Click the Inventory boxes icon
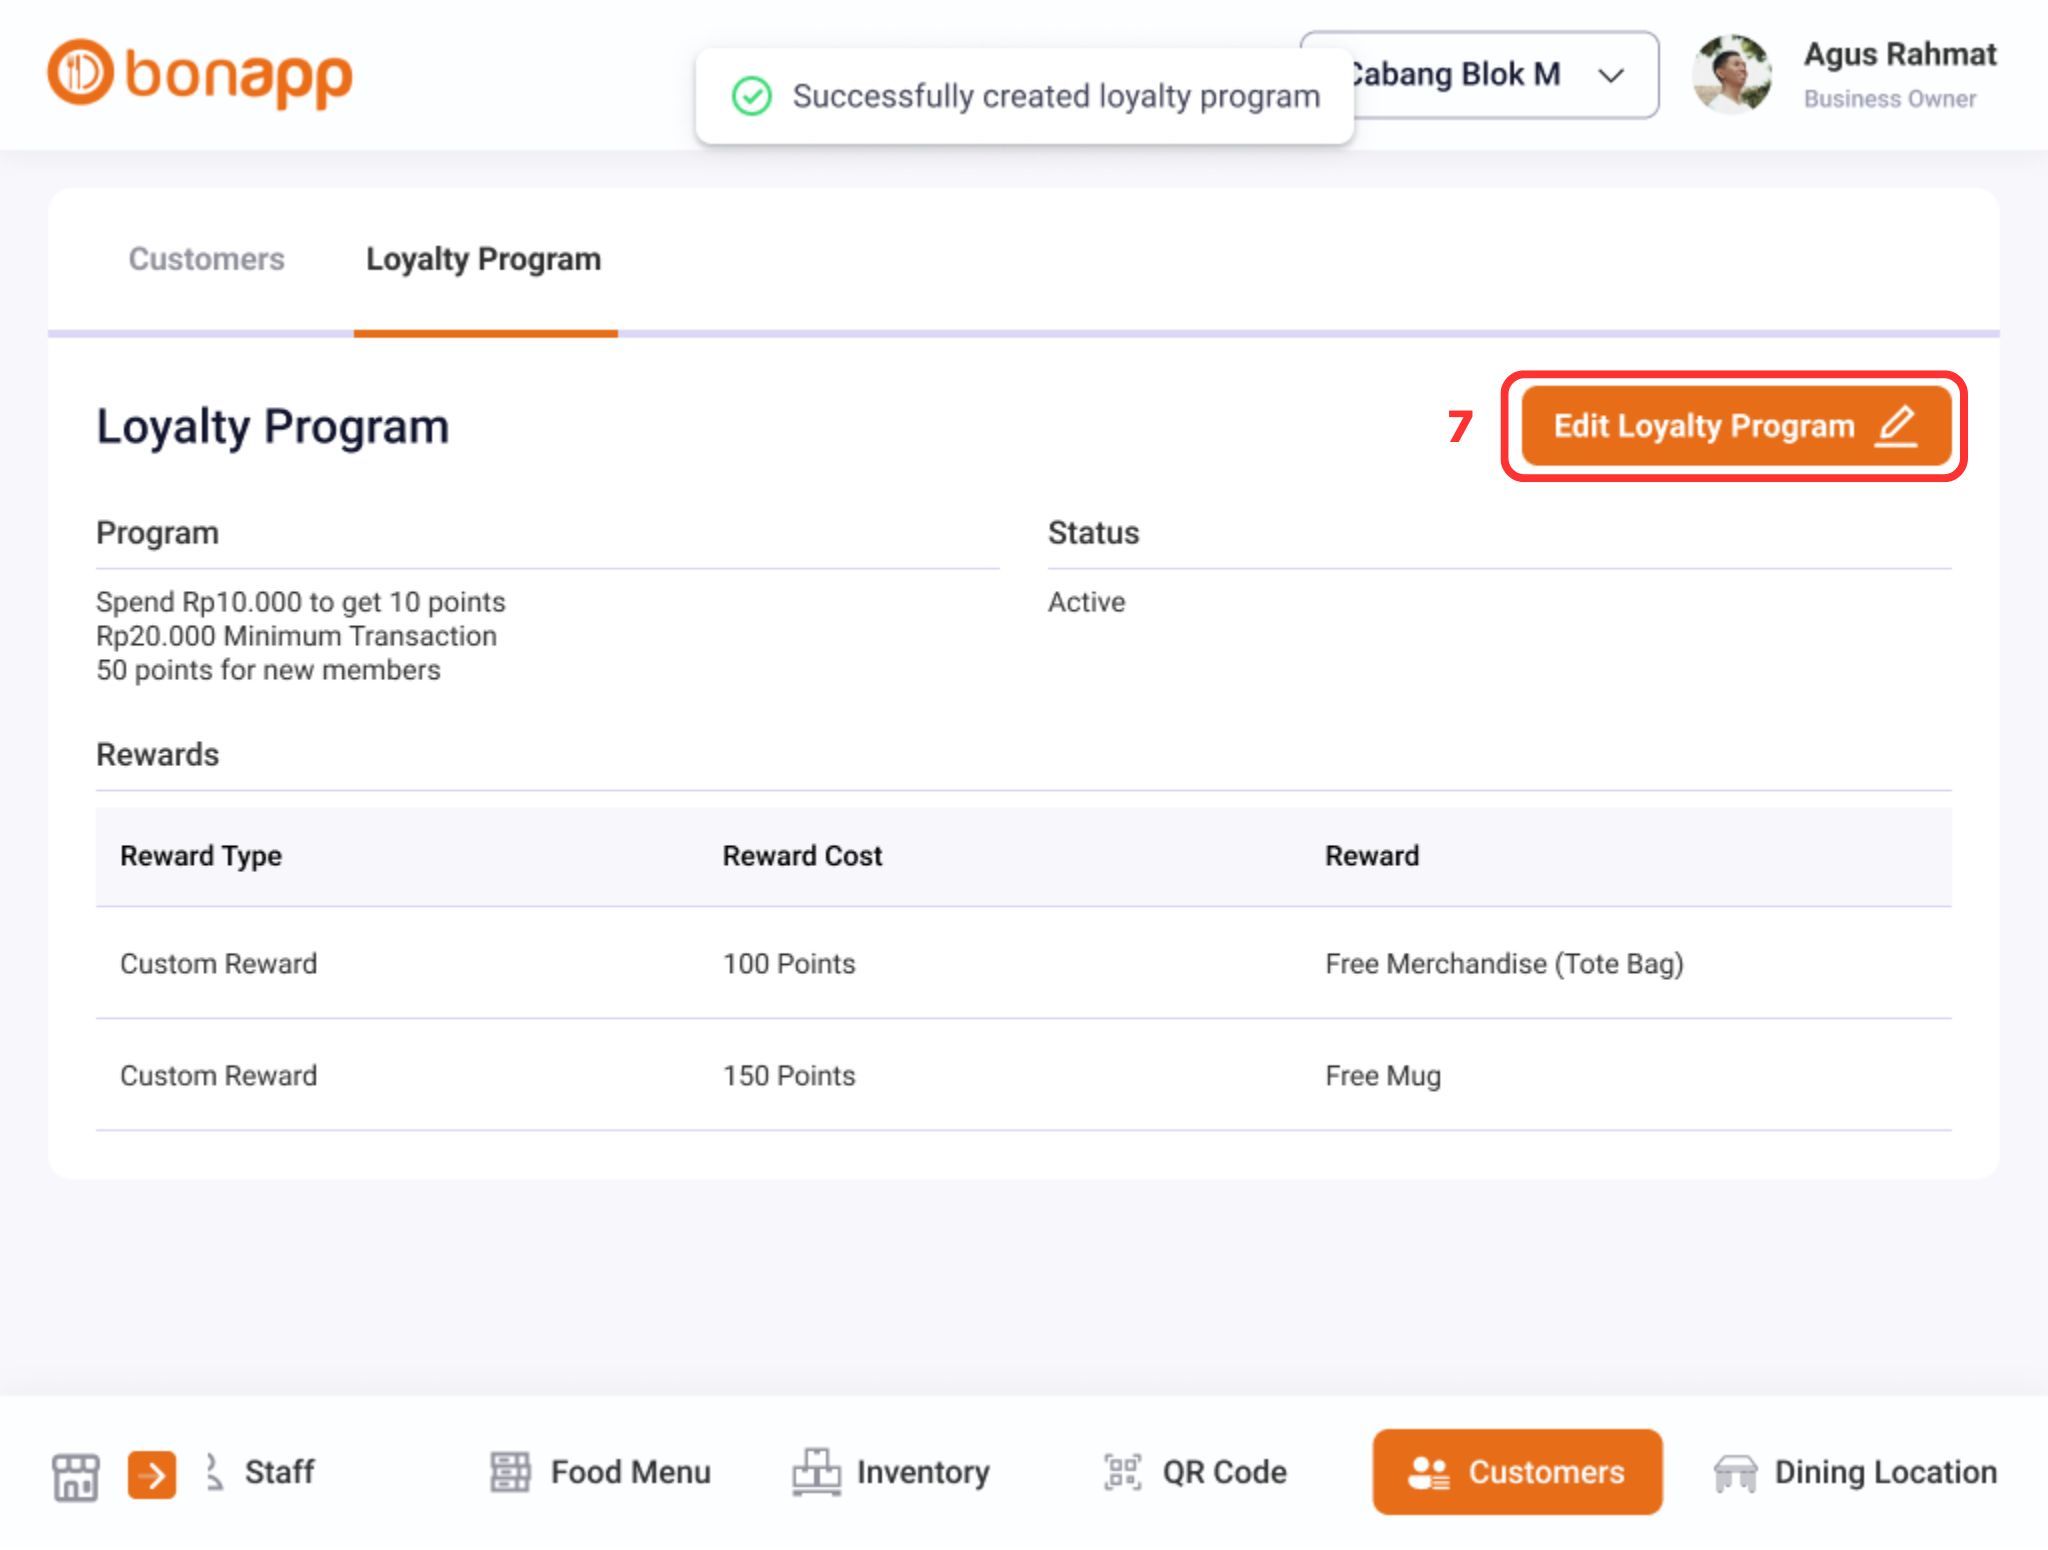This screenshot has height=1550, width=2048. (816, 1471)
